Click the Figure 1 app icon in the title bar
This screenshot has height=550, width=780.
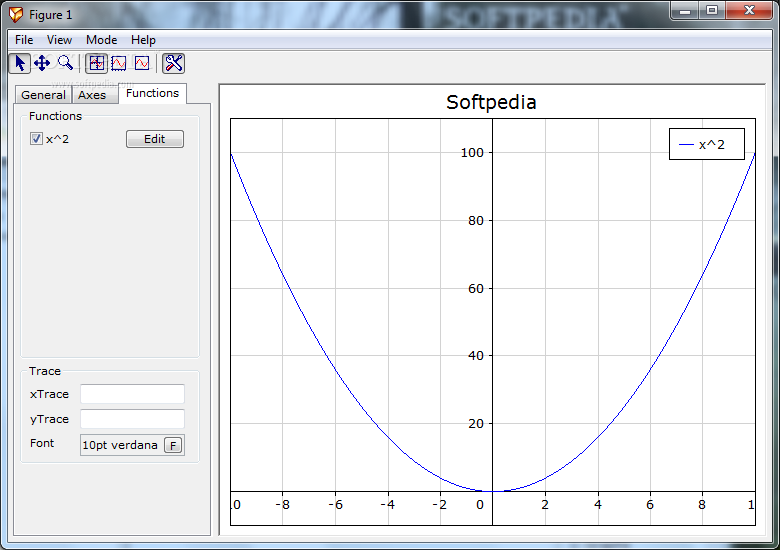point(16,14)
